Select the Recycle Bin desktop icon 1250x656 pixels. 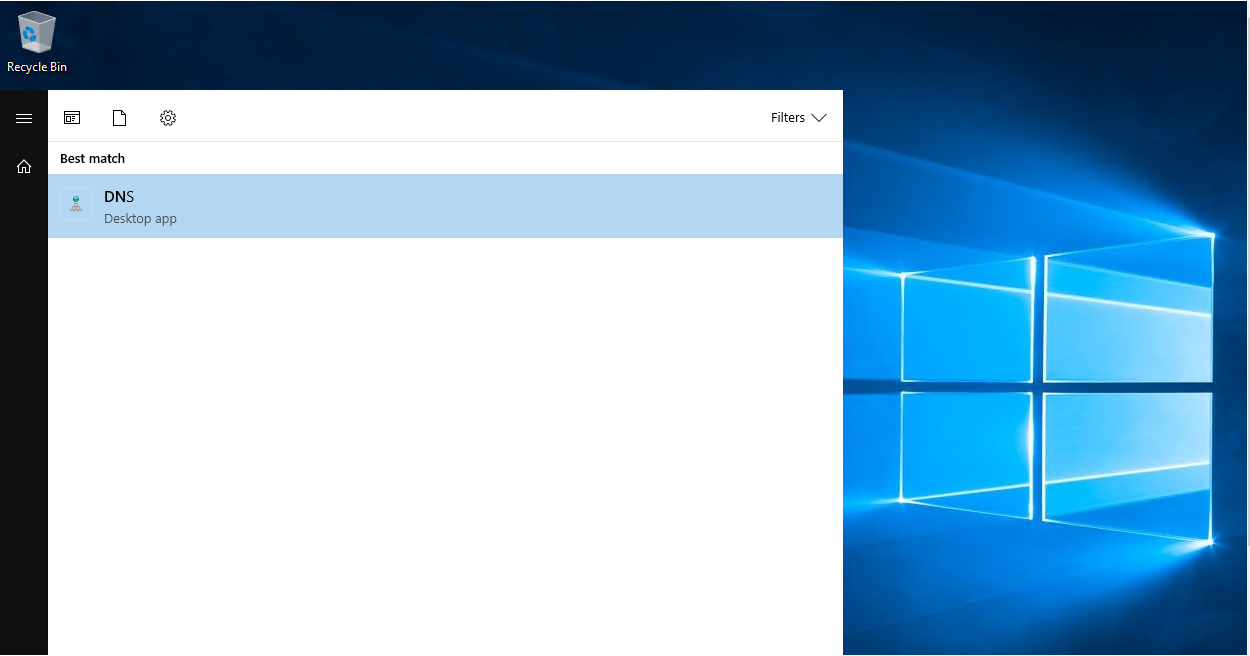pos(37,33)
